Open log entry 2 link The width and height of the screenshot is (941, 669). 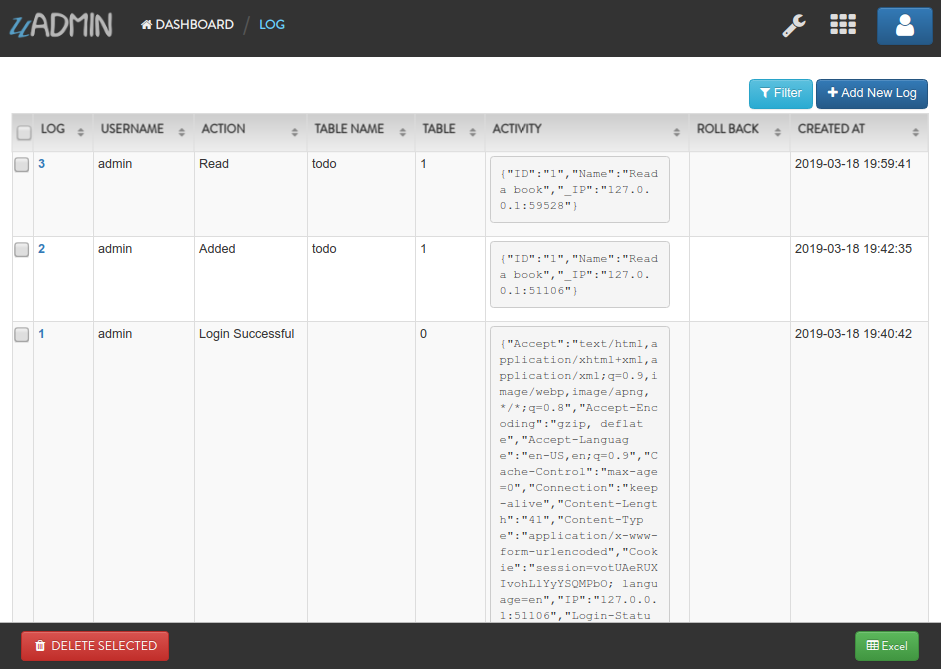point(41,249)
